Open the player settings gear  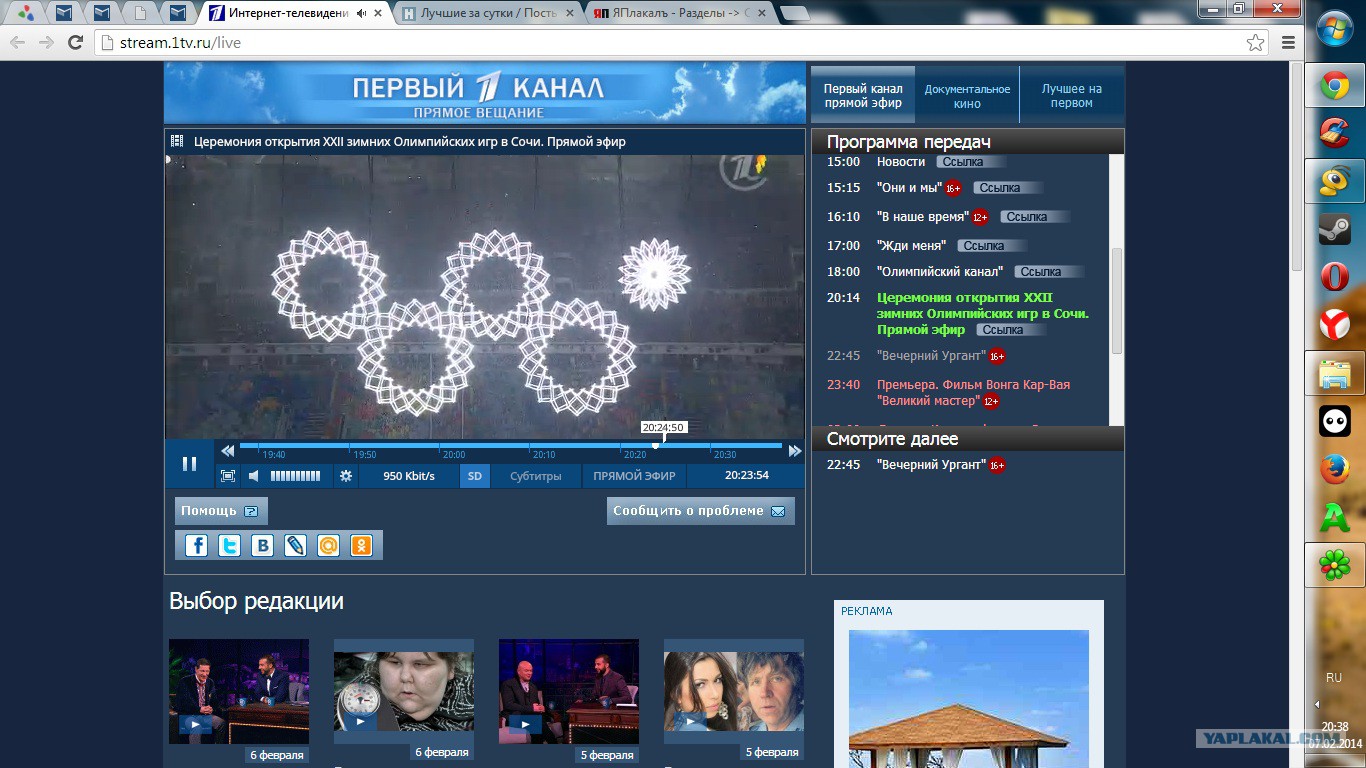[346, 476]
